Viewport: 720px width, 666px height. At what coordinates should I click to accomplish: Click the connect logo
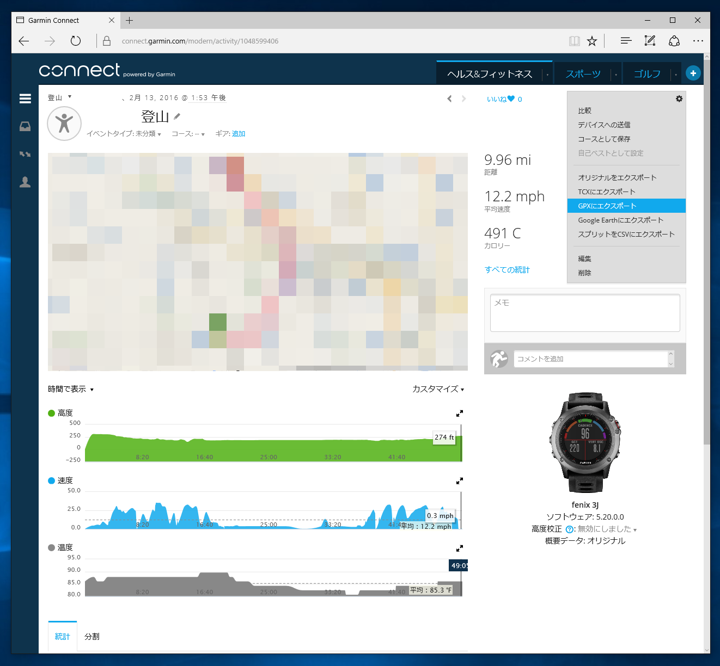pyautogui.click(x=79, y=70)
